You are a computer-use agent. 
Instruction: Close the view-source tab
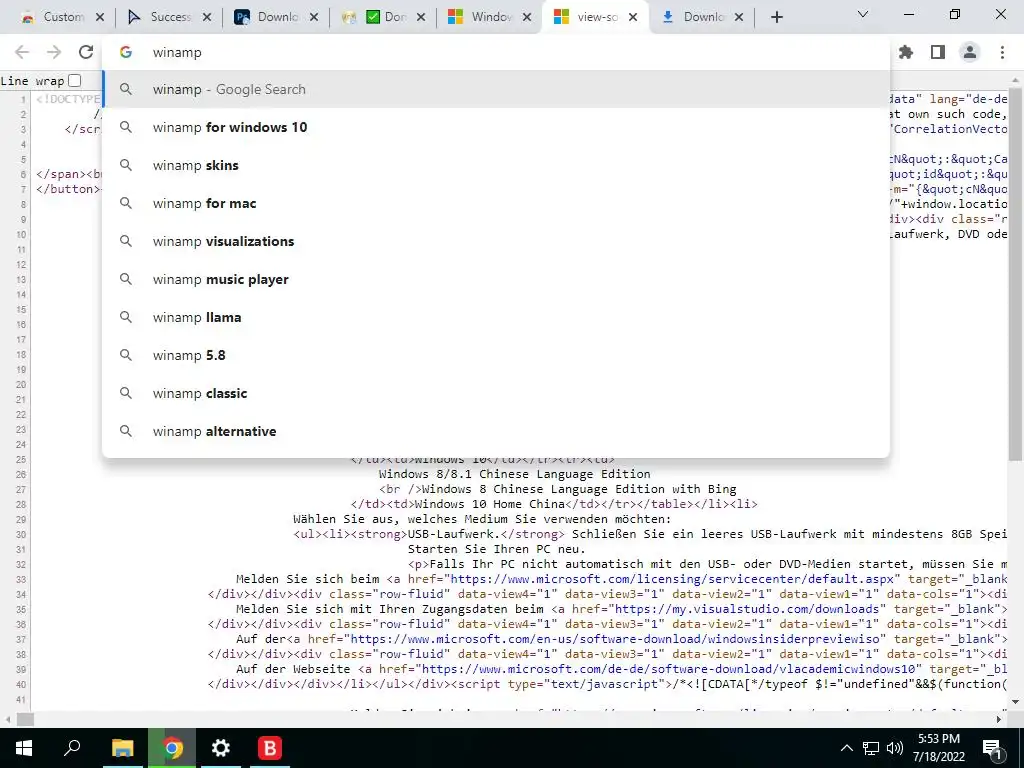click(633, 17)
